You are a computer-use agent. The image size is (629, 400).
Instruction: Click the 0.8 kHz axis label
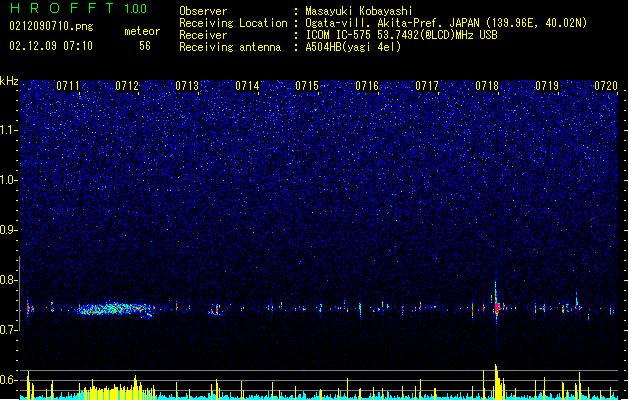point(9,280)
